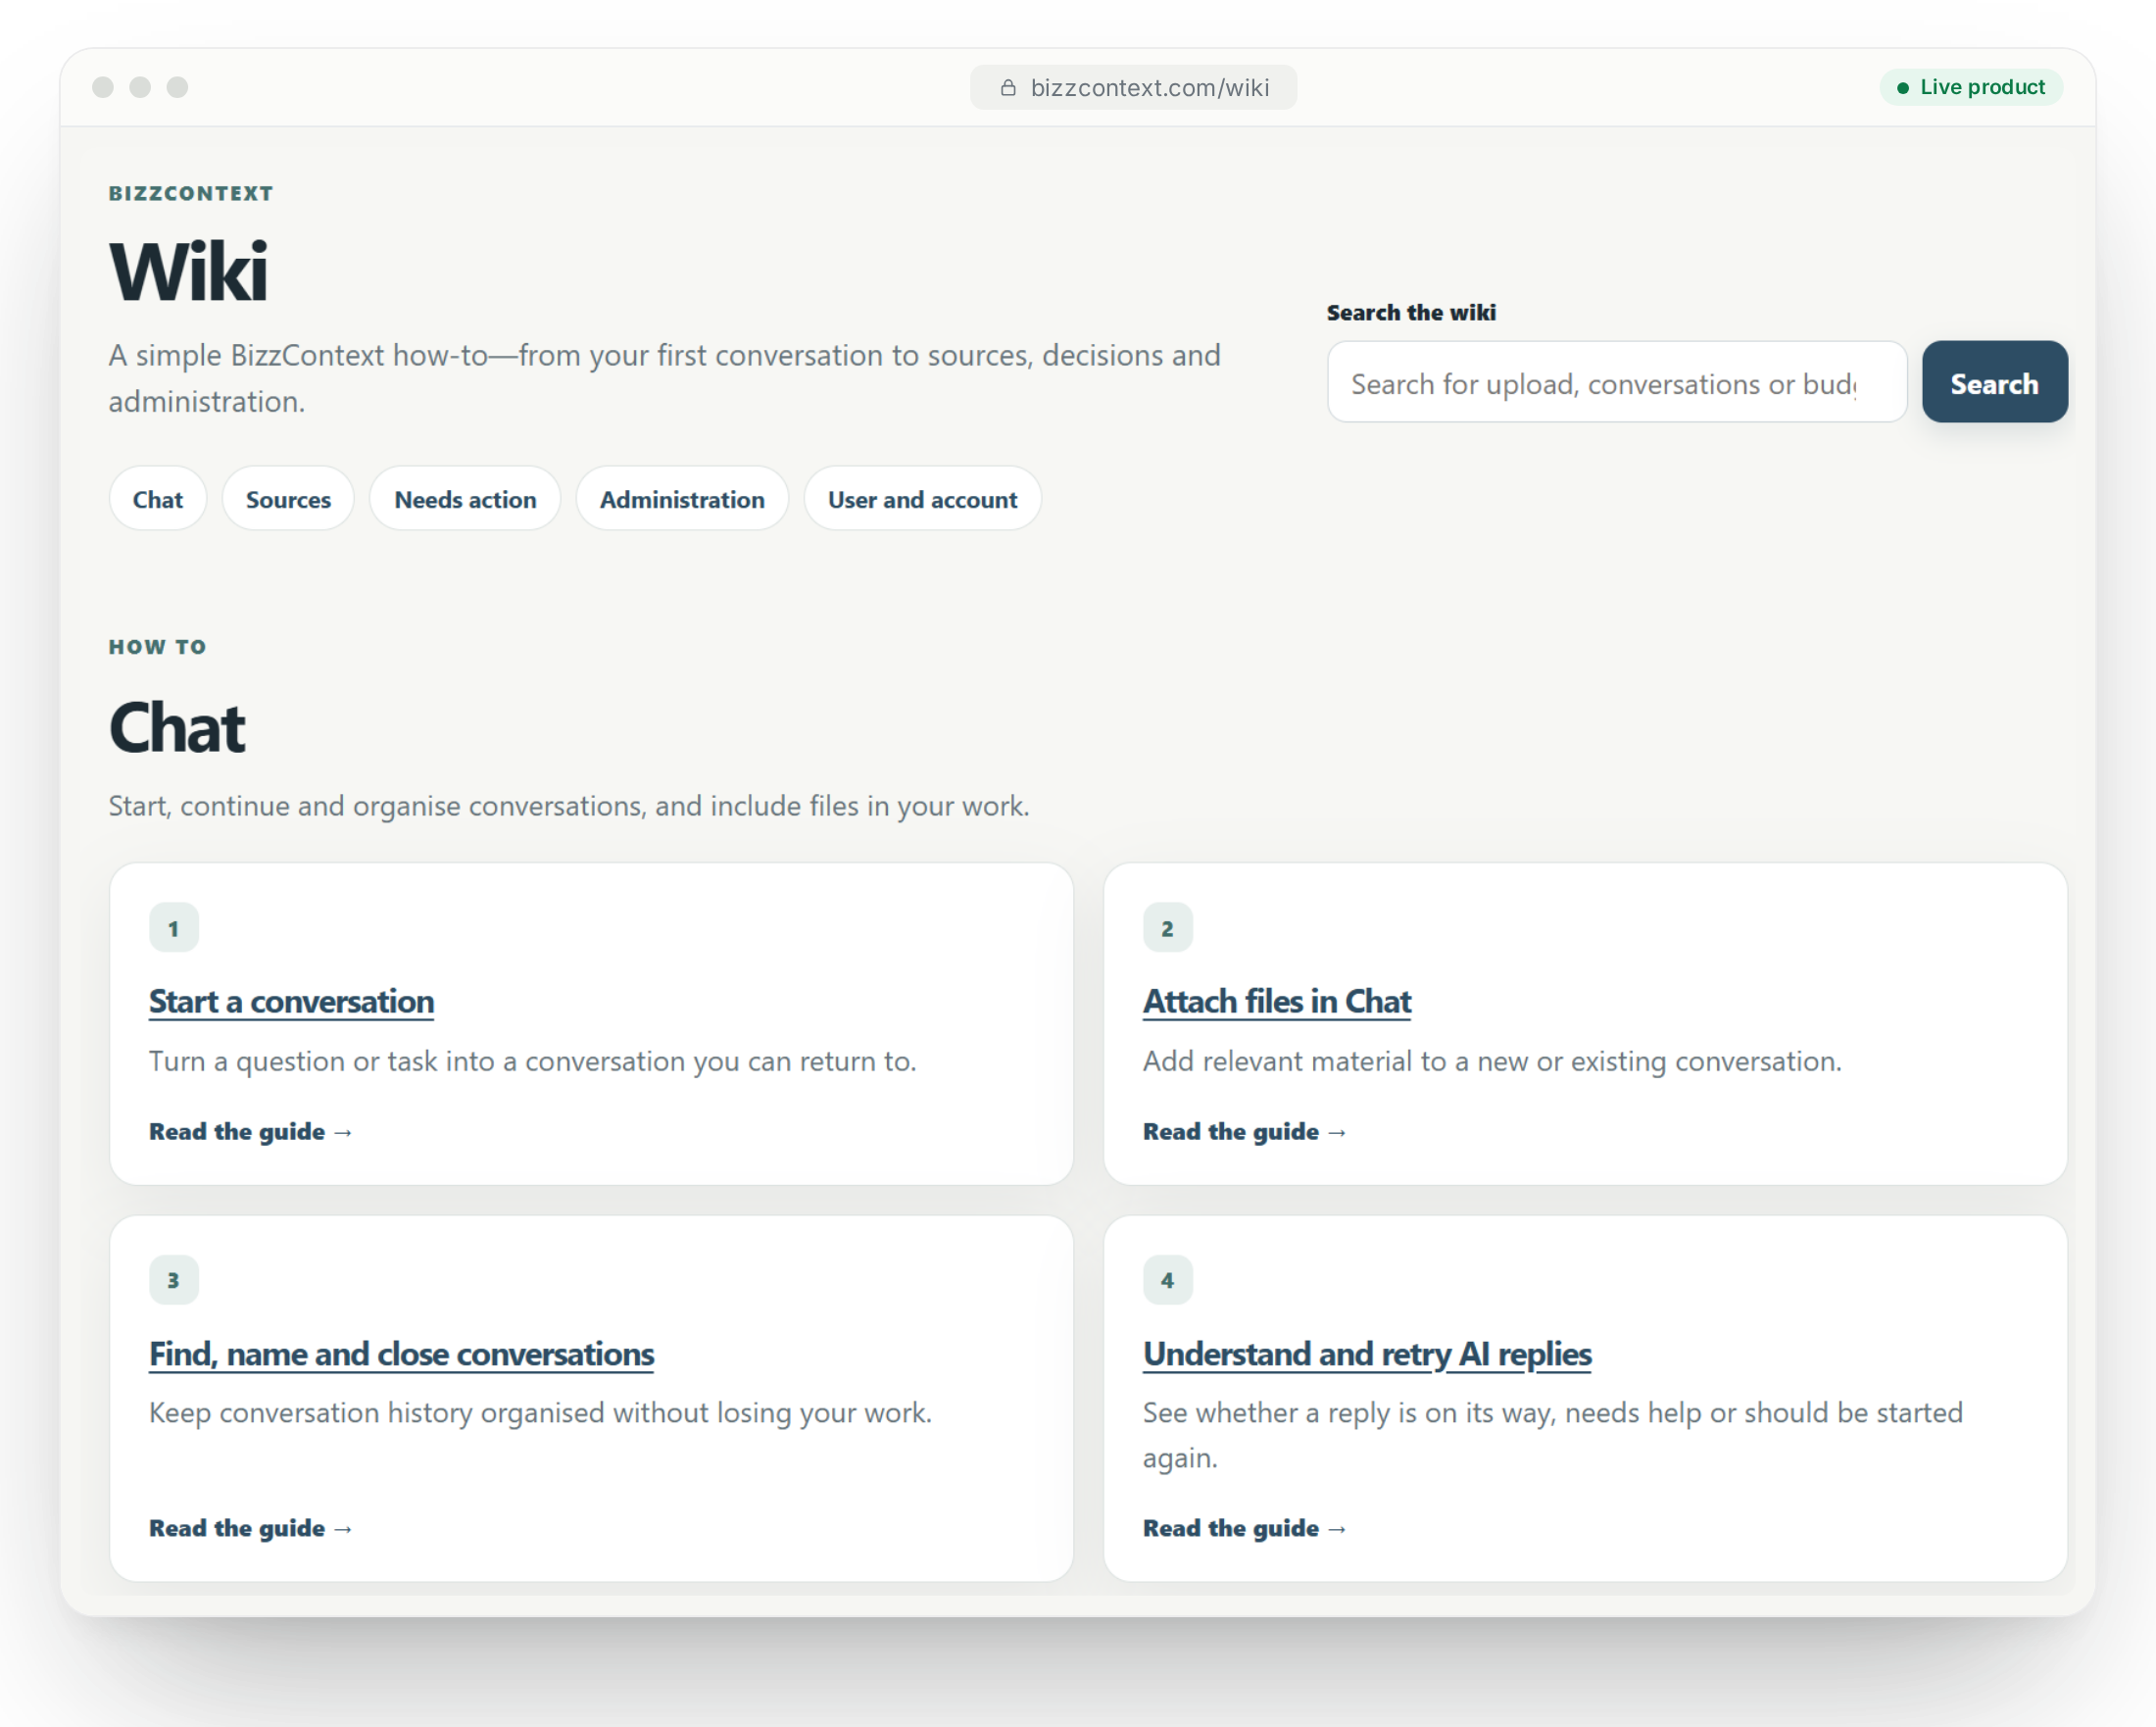The width and height of the screenshot is (2156, 1727).
Task: Open the bizzcontext.com/wiki address bar
Action: [x=1133, y=88]
